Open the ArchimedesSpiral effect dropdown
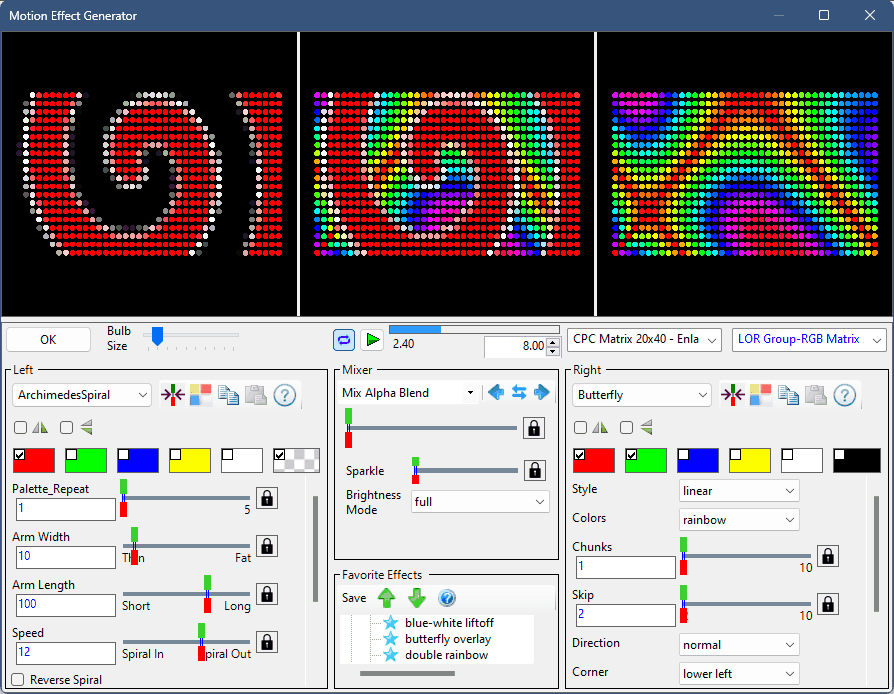 [82, 395]
